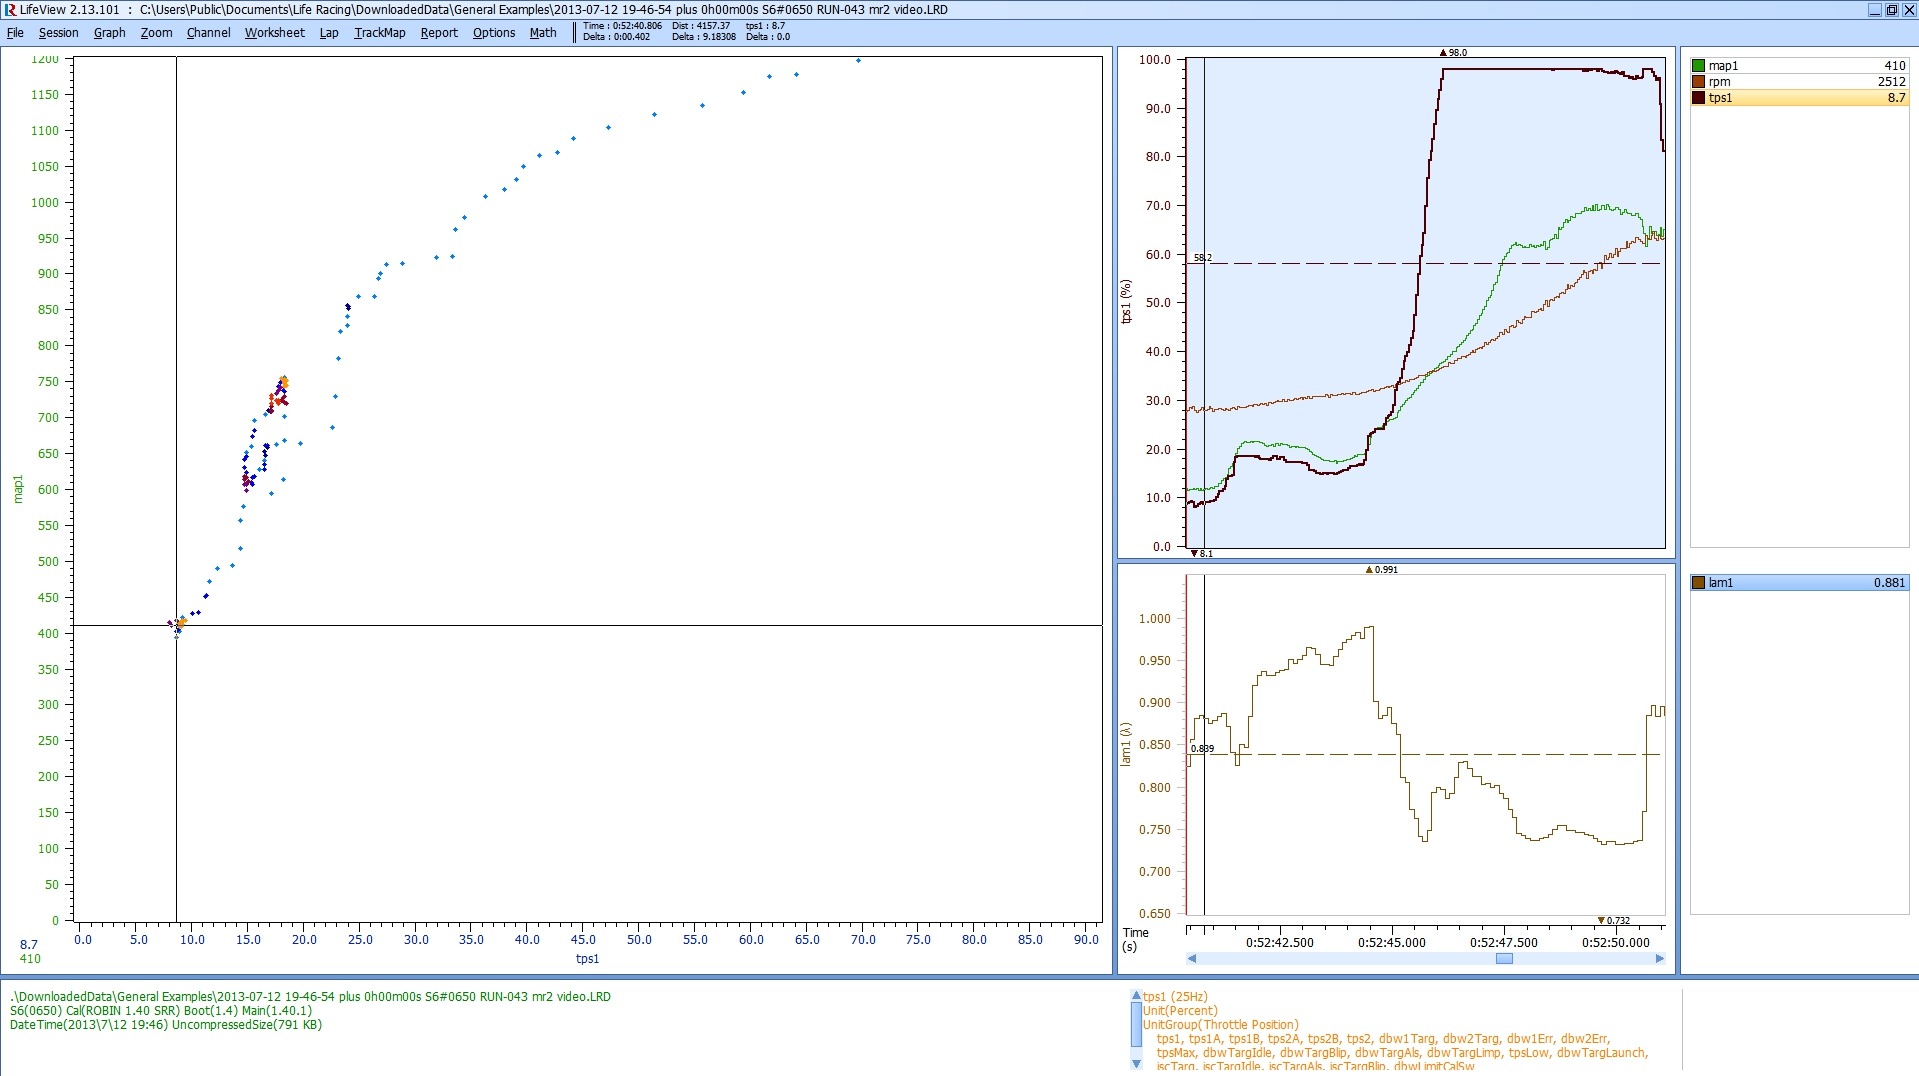Image resolution: width=1919 pixels, height=1076 pixels.
Task: Click the 0.732 minimum marker below lam1 graph
Action: tap(1613, 920)
